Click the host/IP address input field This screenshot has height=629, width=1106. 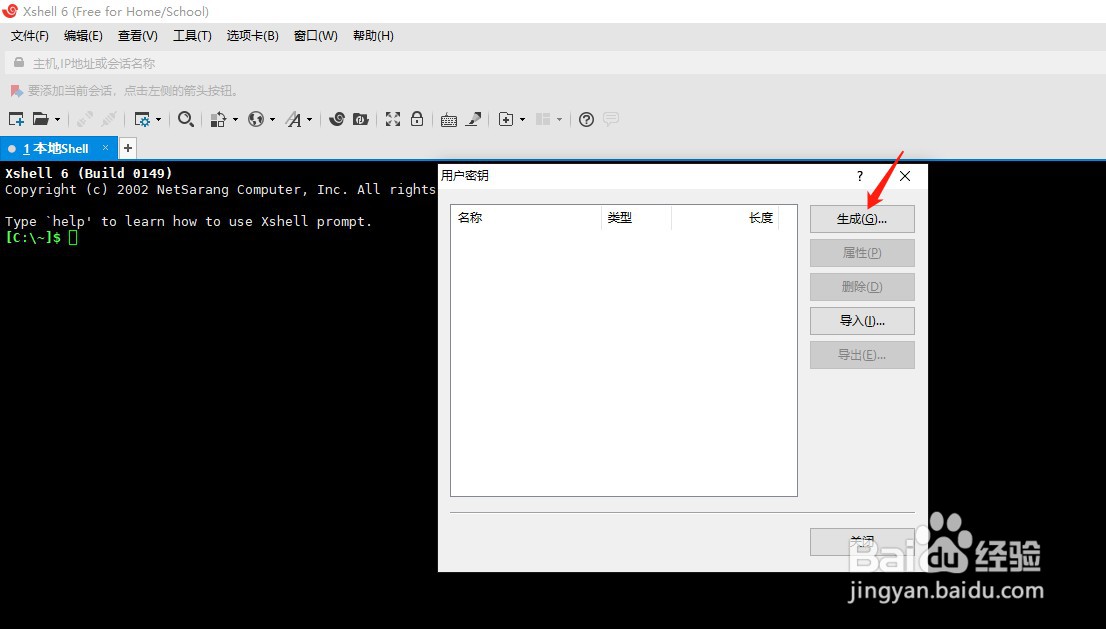coord(200,62)
